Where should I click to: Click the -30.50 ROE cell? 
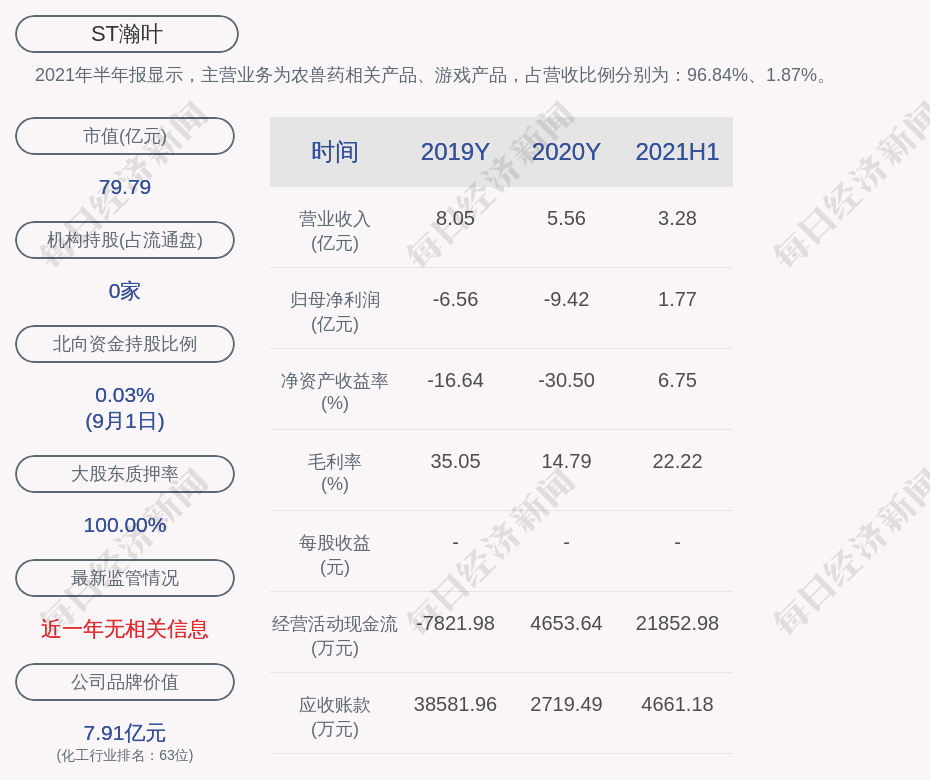tap(566, 380)
